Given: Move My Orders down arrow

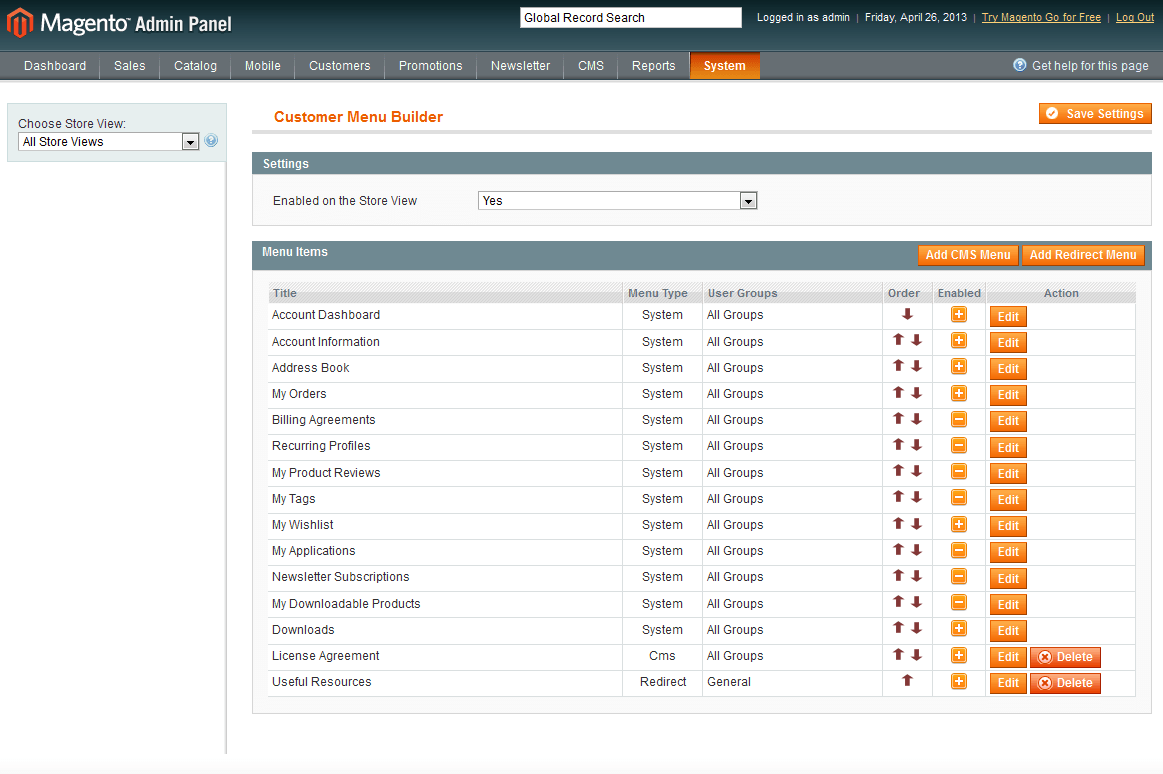Looking at the screenshot, I should tap(917, 393).
